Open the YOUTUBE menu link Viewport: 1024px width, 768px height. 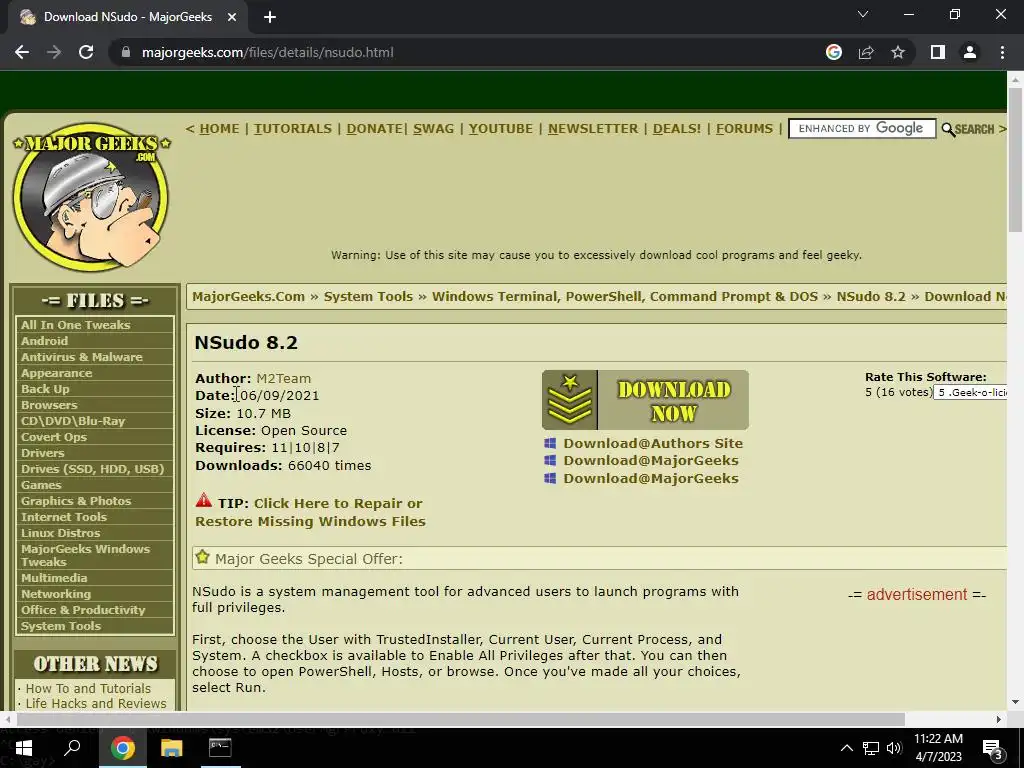pos(501,129)
